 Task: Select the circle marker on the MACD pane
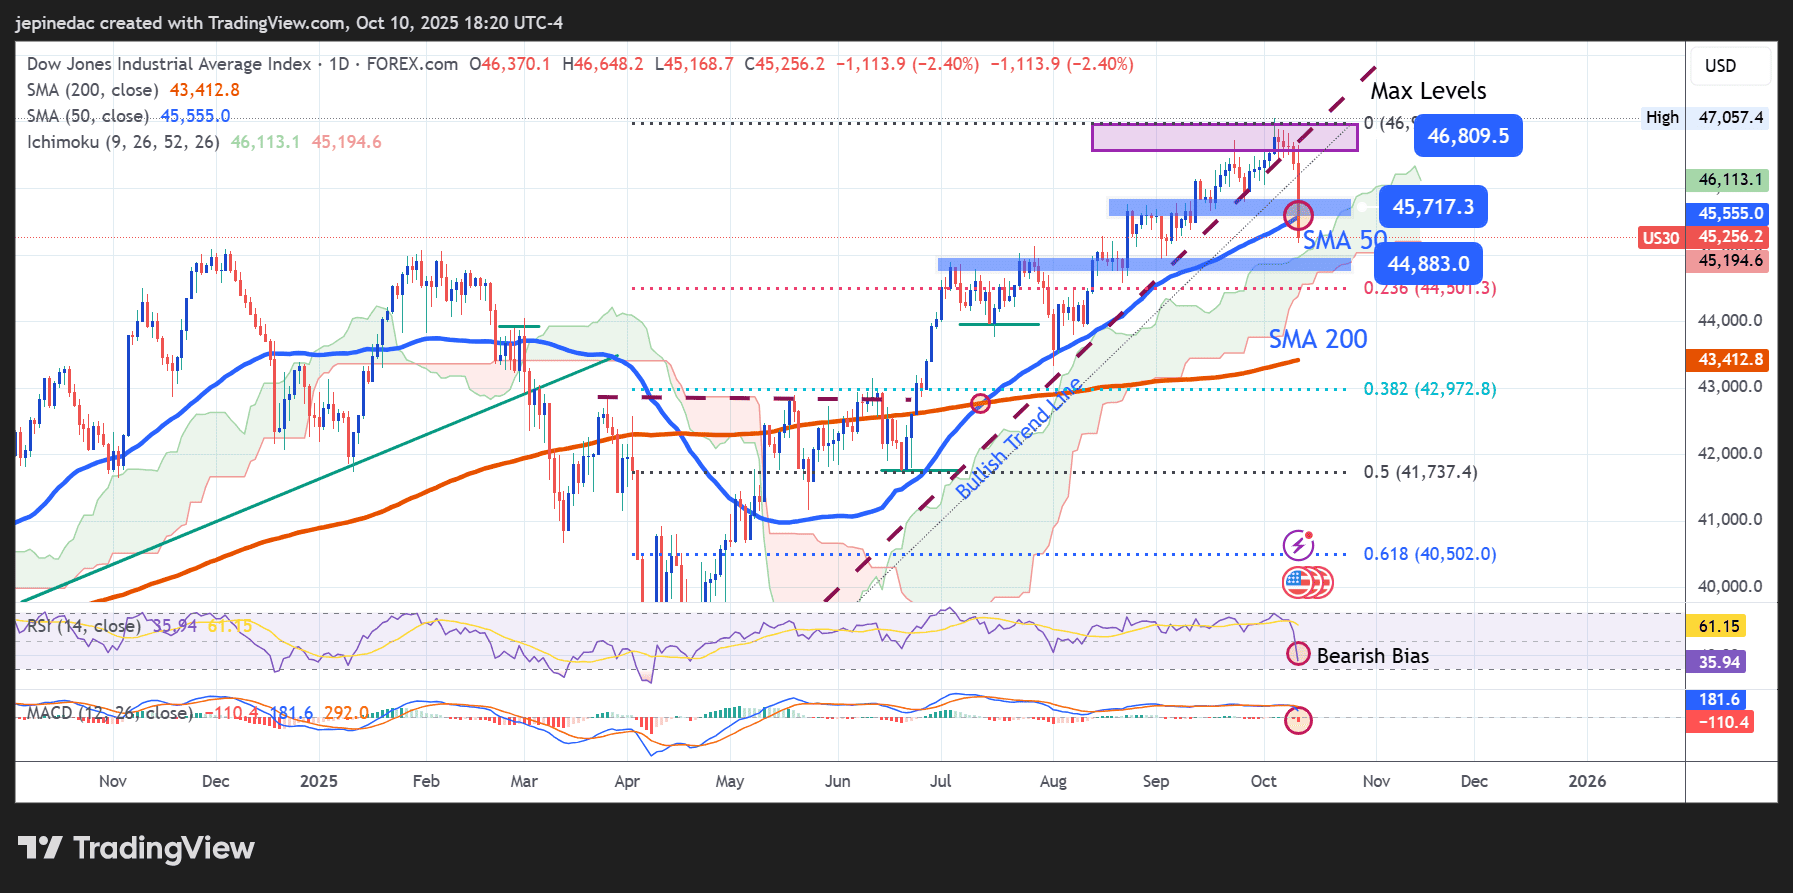tap(1298, 719)
